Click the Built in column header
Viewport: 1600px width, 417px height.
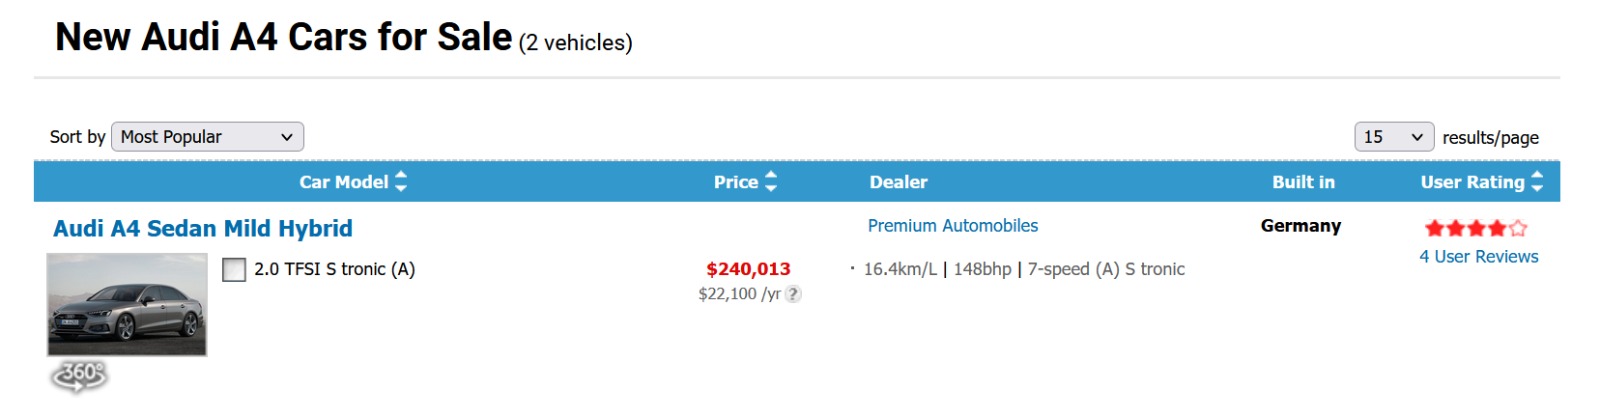[1303, 182]
